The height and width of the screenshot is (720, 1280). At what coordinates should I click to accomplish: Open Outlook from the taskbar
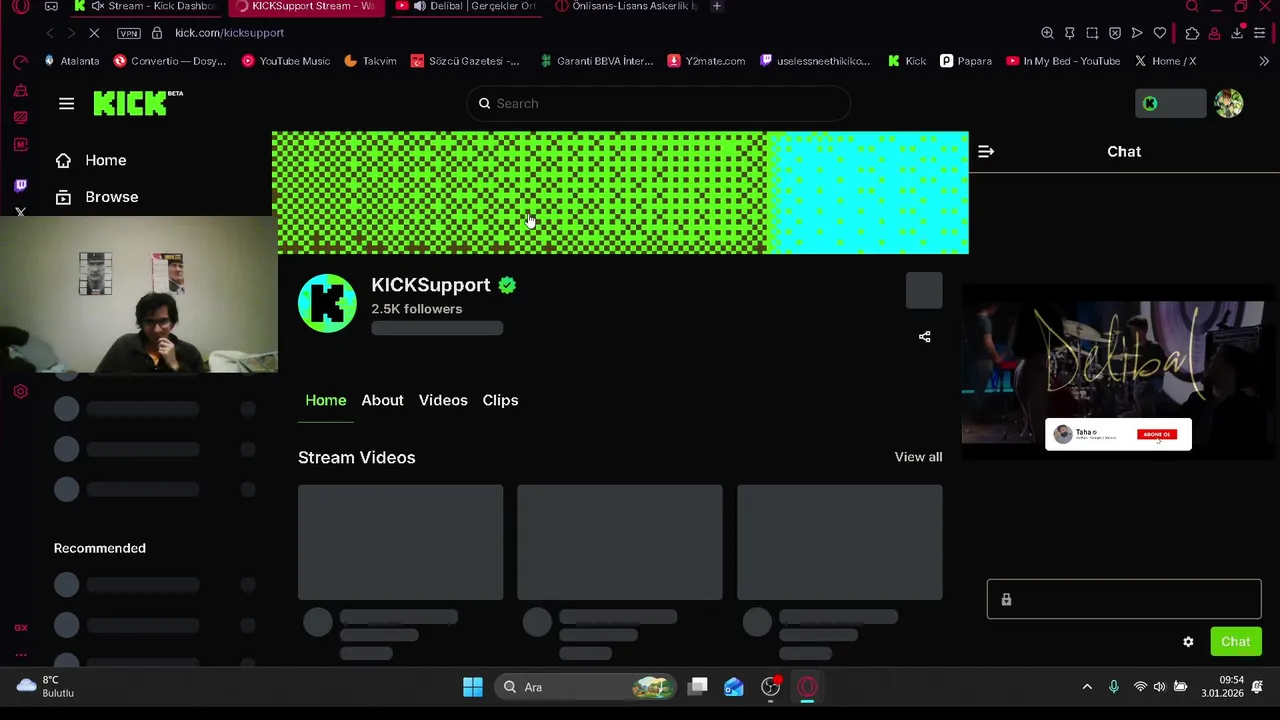tap(734, 687)
